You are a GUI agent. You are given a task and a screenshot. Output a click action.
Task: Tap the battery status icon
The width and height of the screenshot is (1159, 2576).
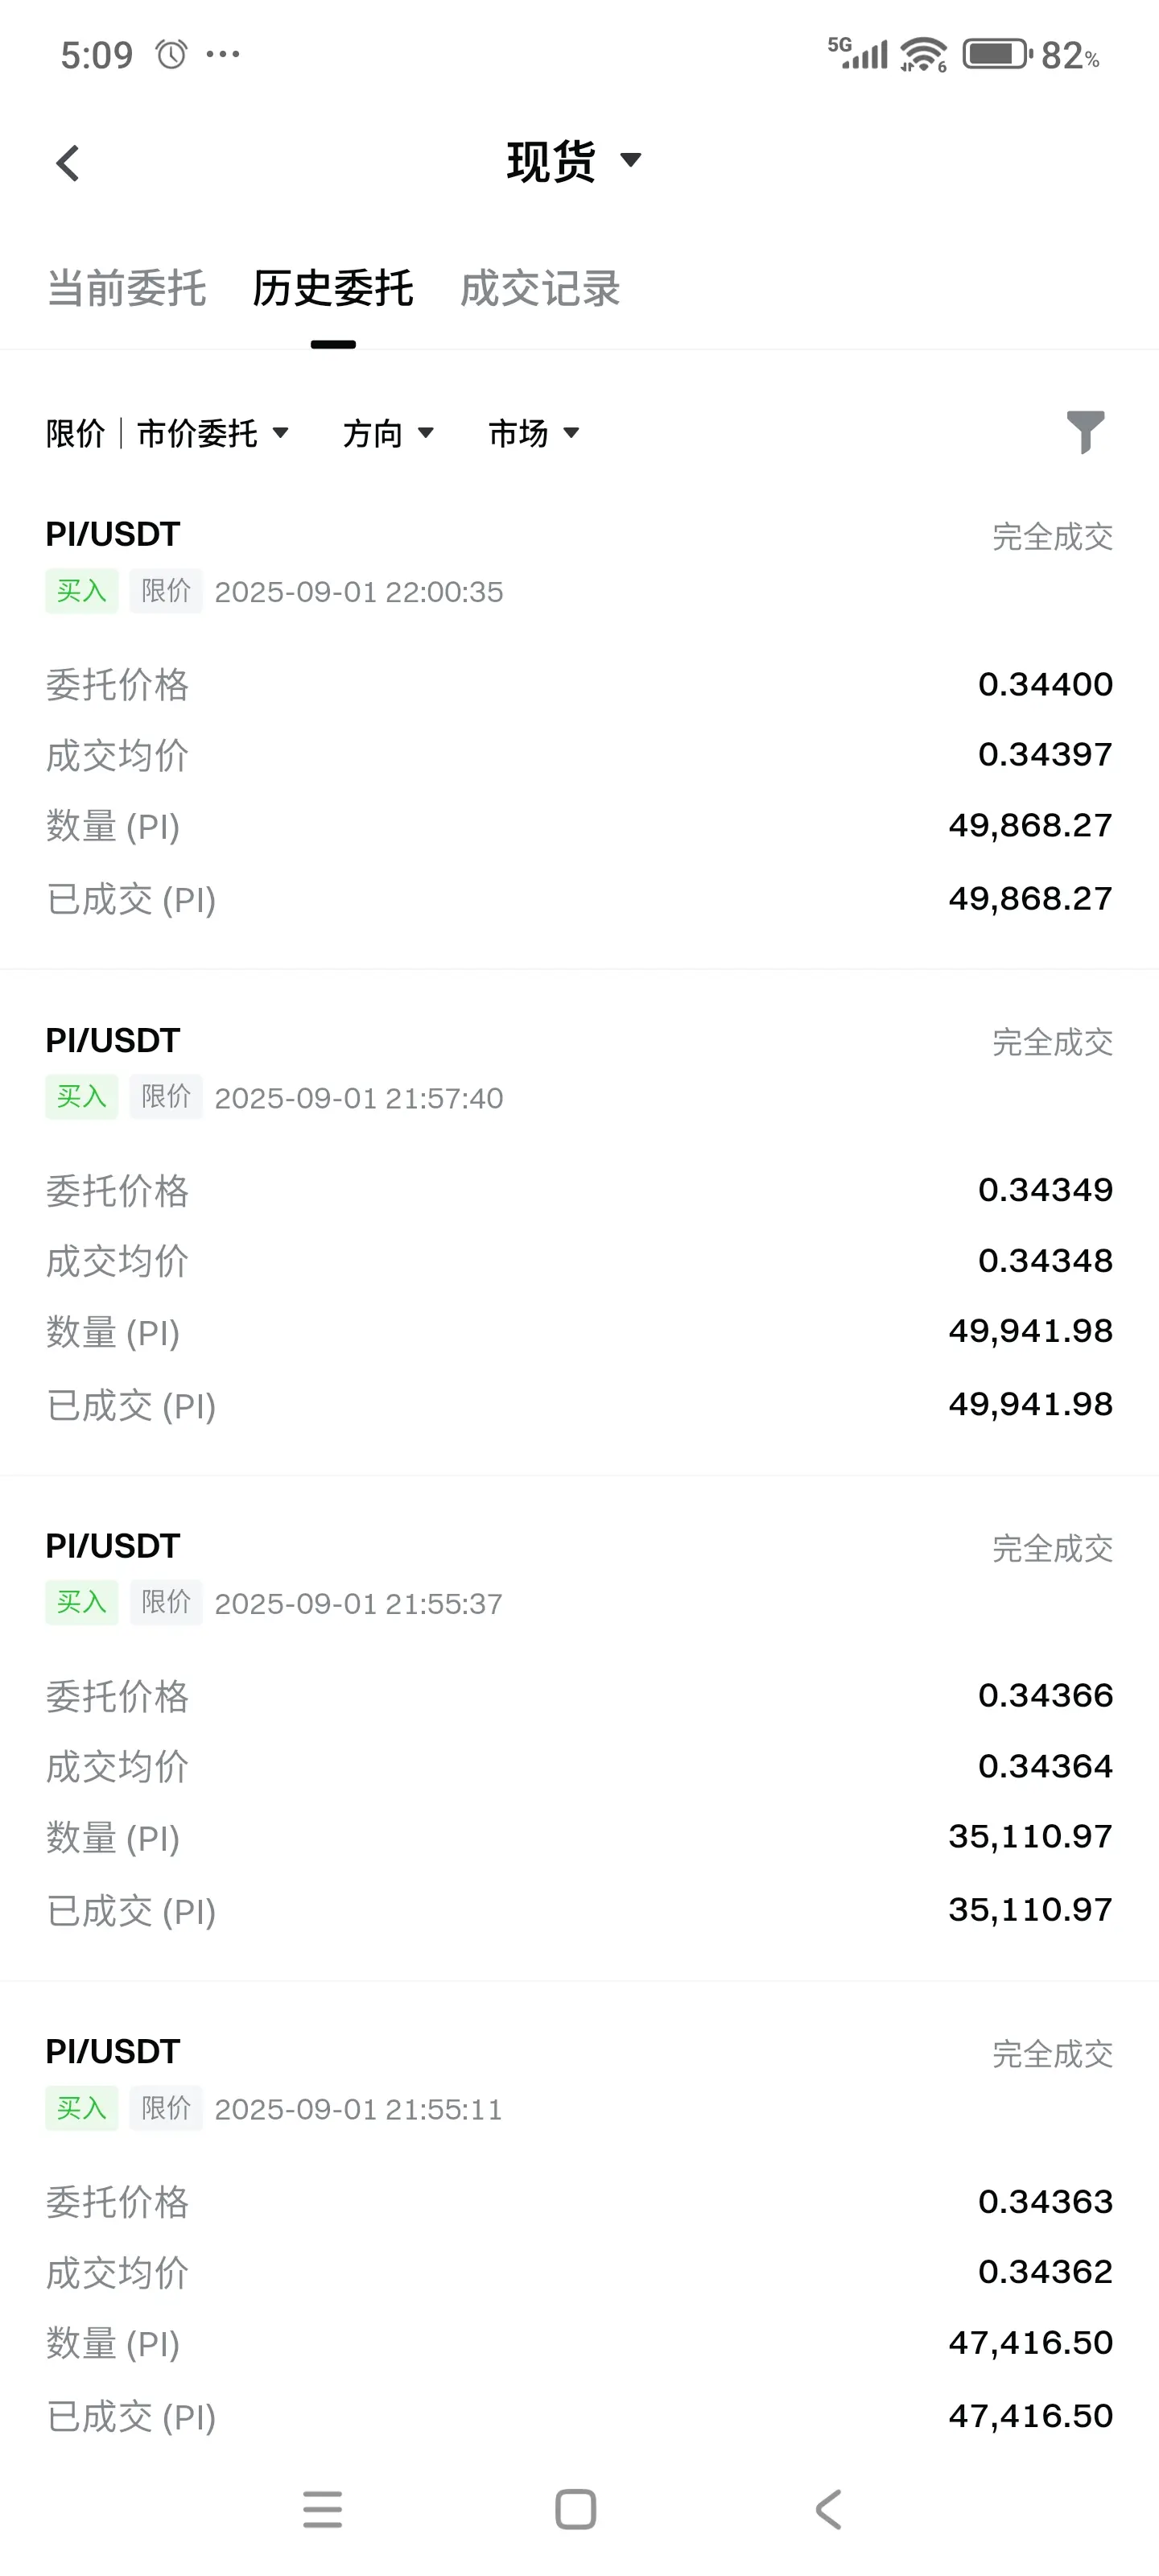pyautogui.click(x=997, y=54)
